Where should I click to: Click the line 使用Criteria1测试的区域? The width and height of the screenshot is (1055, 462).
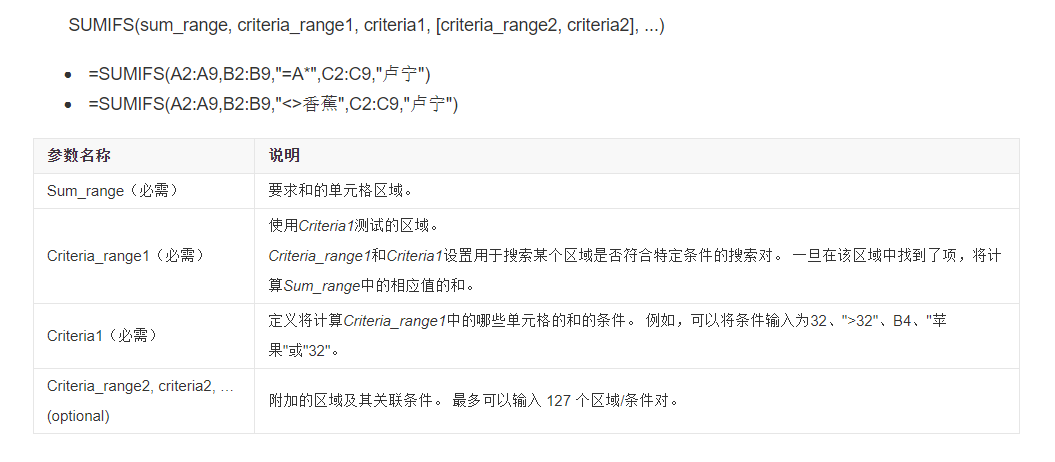(x=349, y=226)
